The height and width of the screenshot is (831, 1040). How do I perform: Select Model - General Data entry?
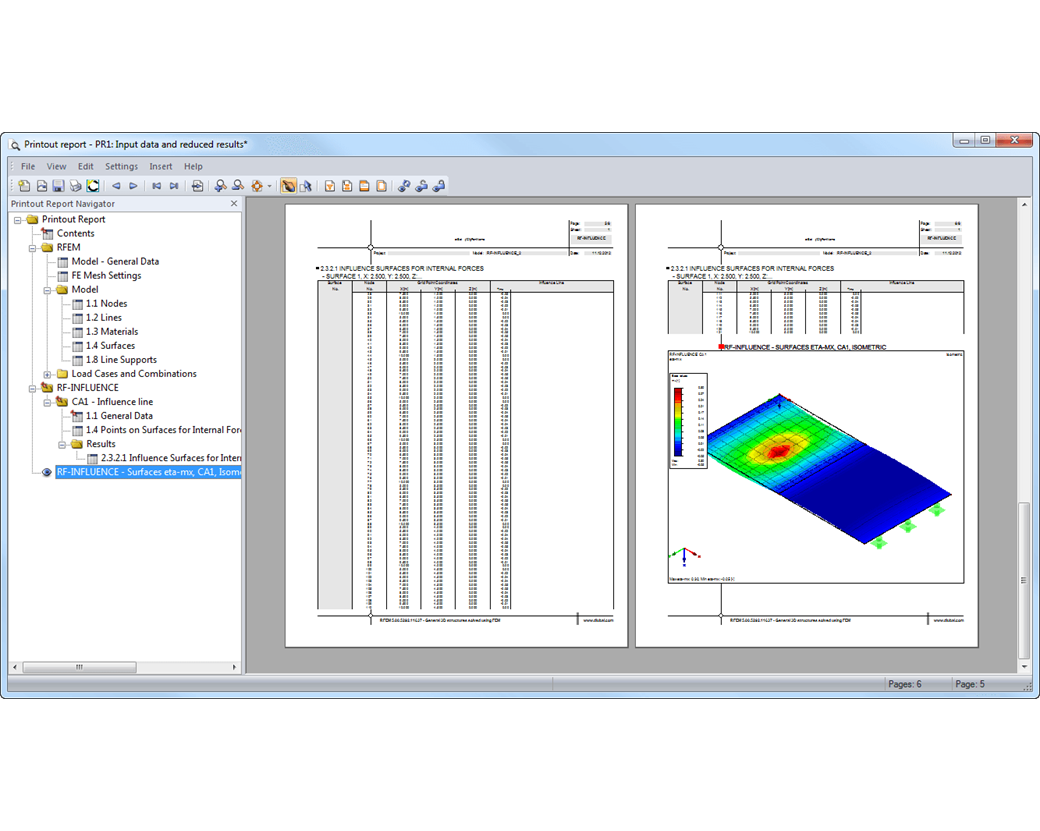click(x=115, y=261)
